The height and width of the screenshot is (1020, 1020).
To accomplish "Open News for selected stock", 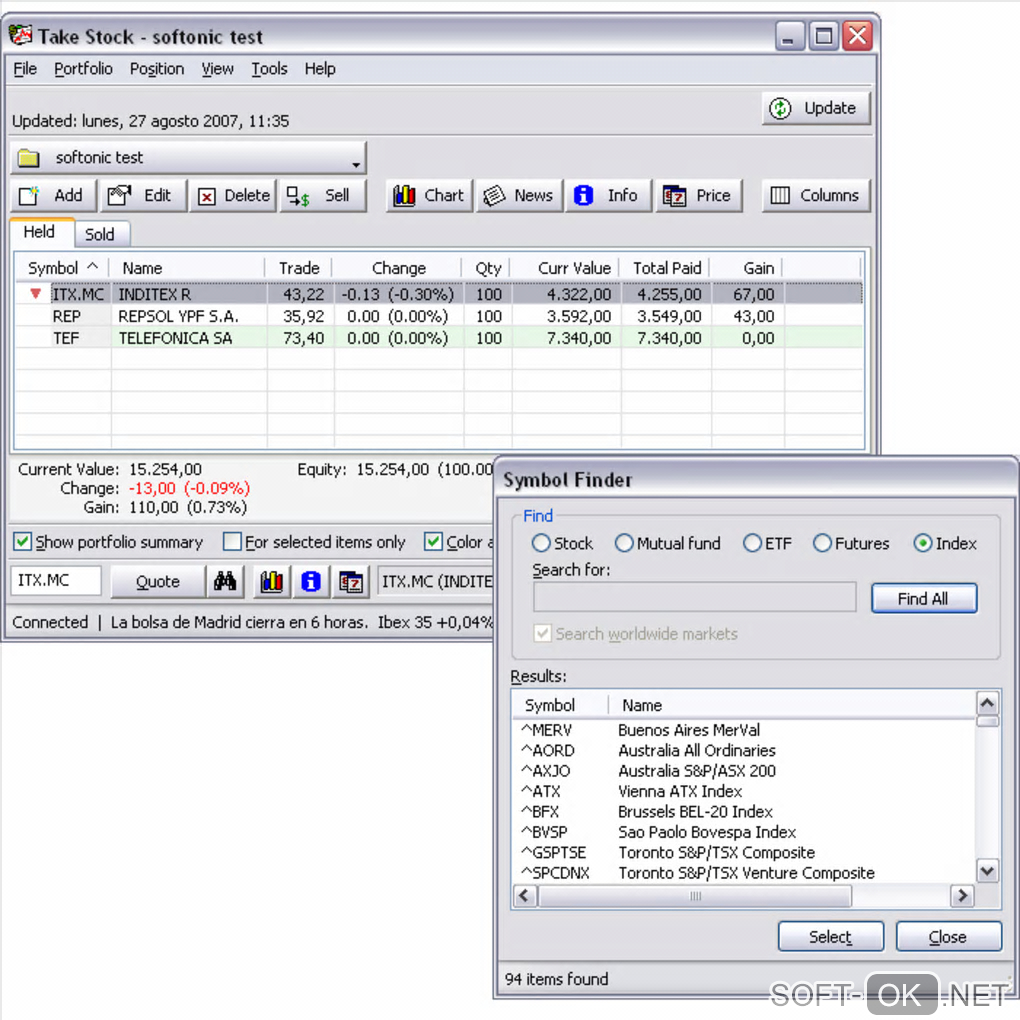I will tap(519, 196).
